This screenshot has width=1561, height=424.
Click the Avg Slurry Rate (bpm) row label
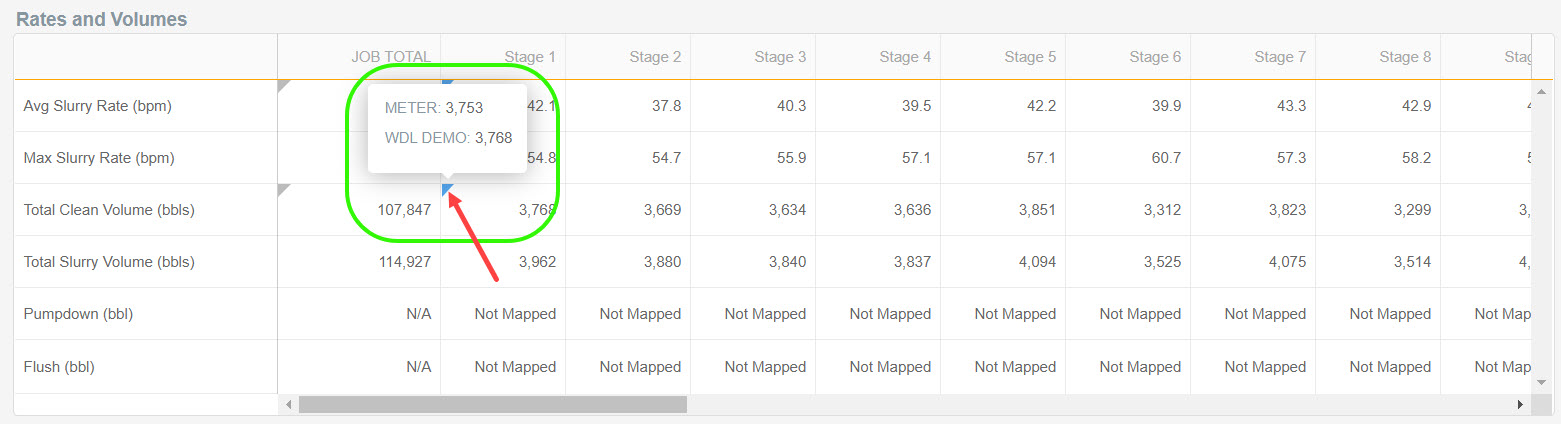(98, 106)
